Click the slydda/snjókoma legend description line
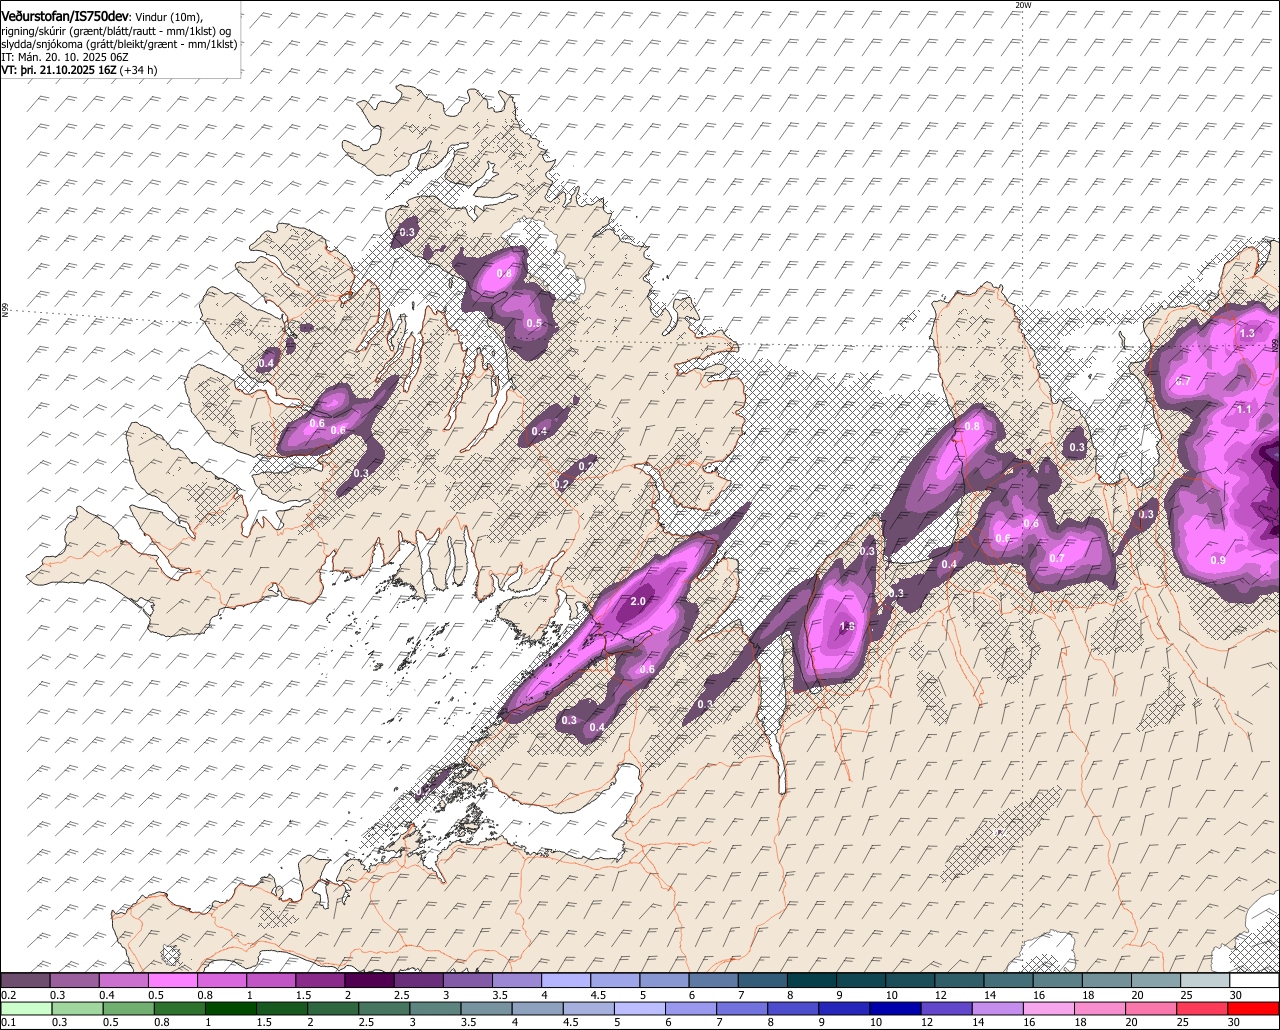1280x1030 pixels. tap(119, 45)
